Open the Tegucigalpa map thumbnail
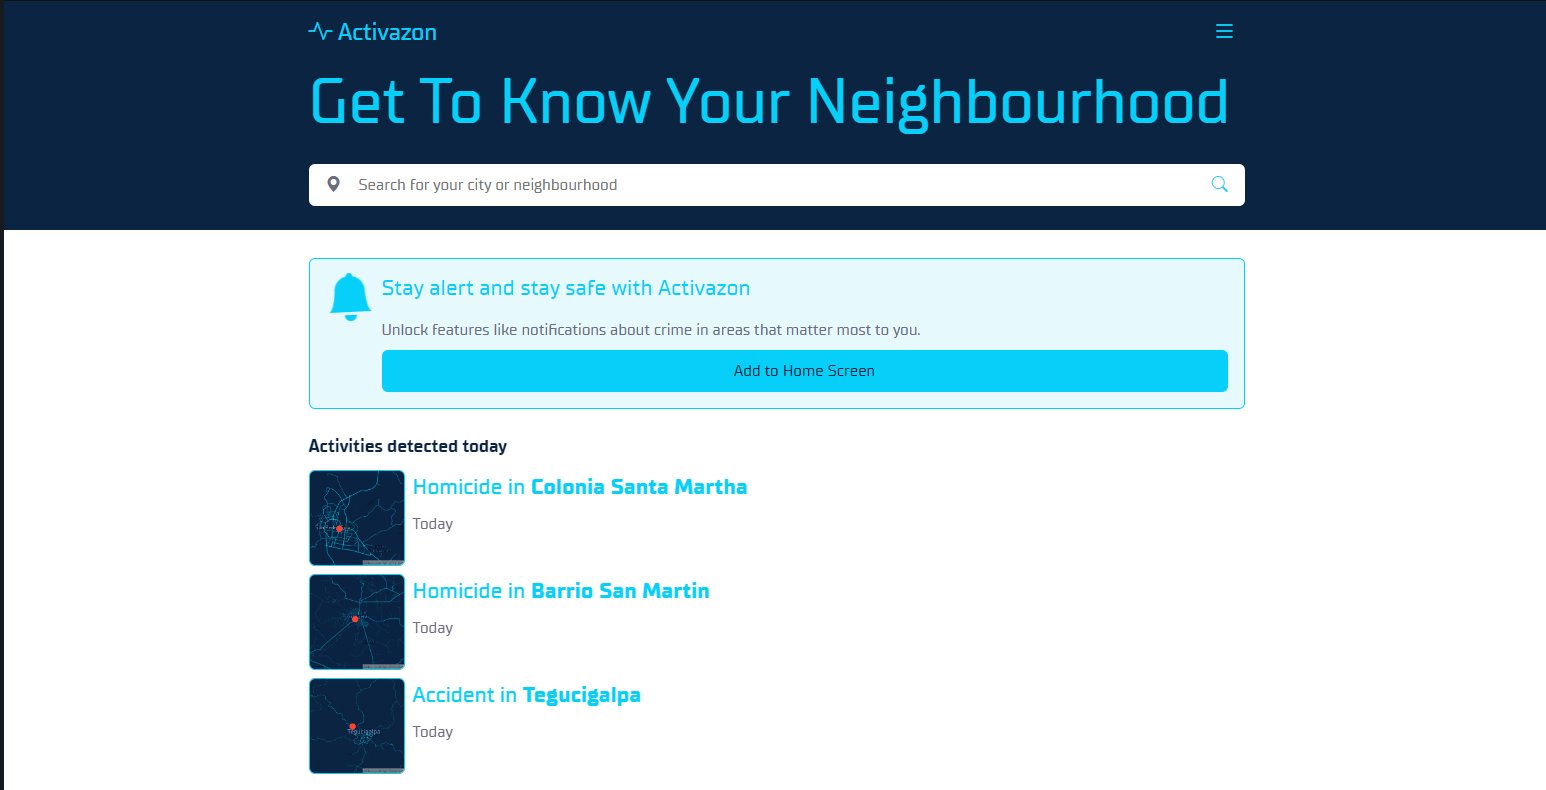The image size is (1546, 790). (x=357, y=726)
